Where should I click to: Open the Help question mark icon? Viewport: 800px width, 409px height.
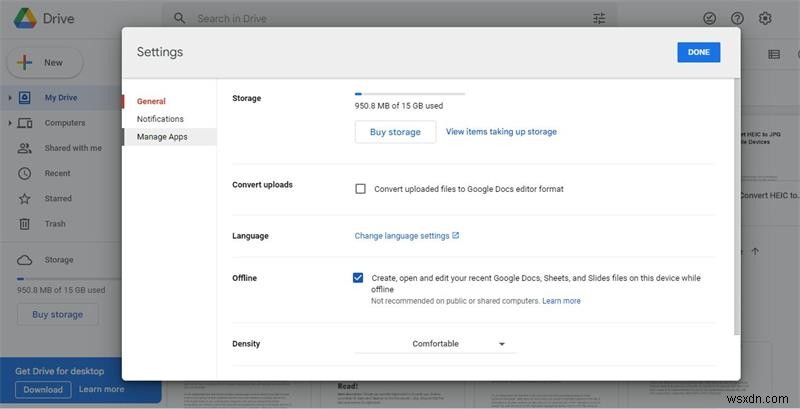click(737, 18)
